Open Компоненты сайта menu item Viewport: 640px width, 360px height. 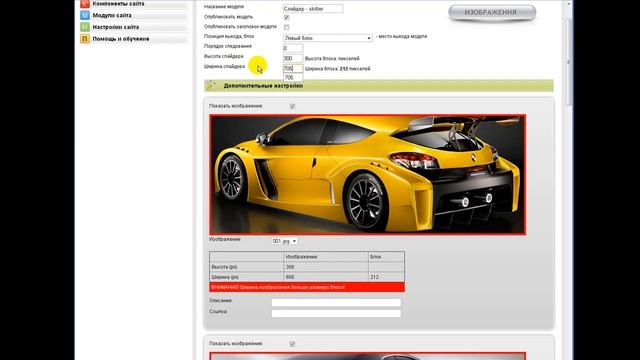118,4
